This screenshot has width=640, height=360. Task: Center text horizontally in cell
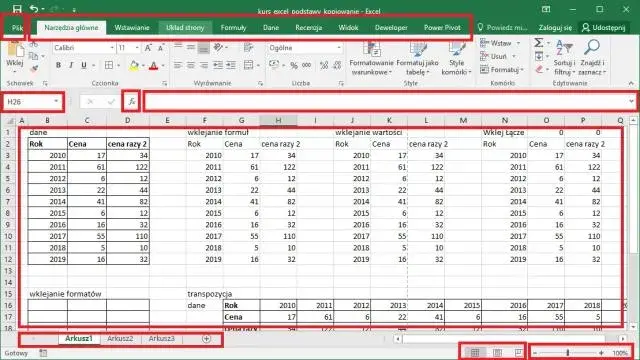click(x=191, y=65)
